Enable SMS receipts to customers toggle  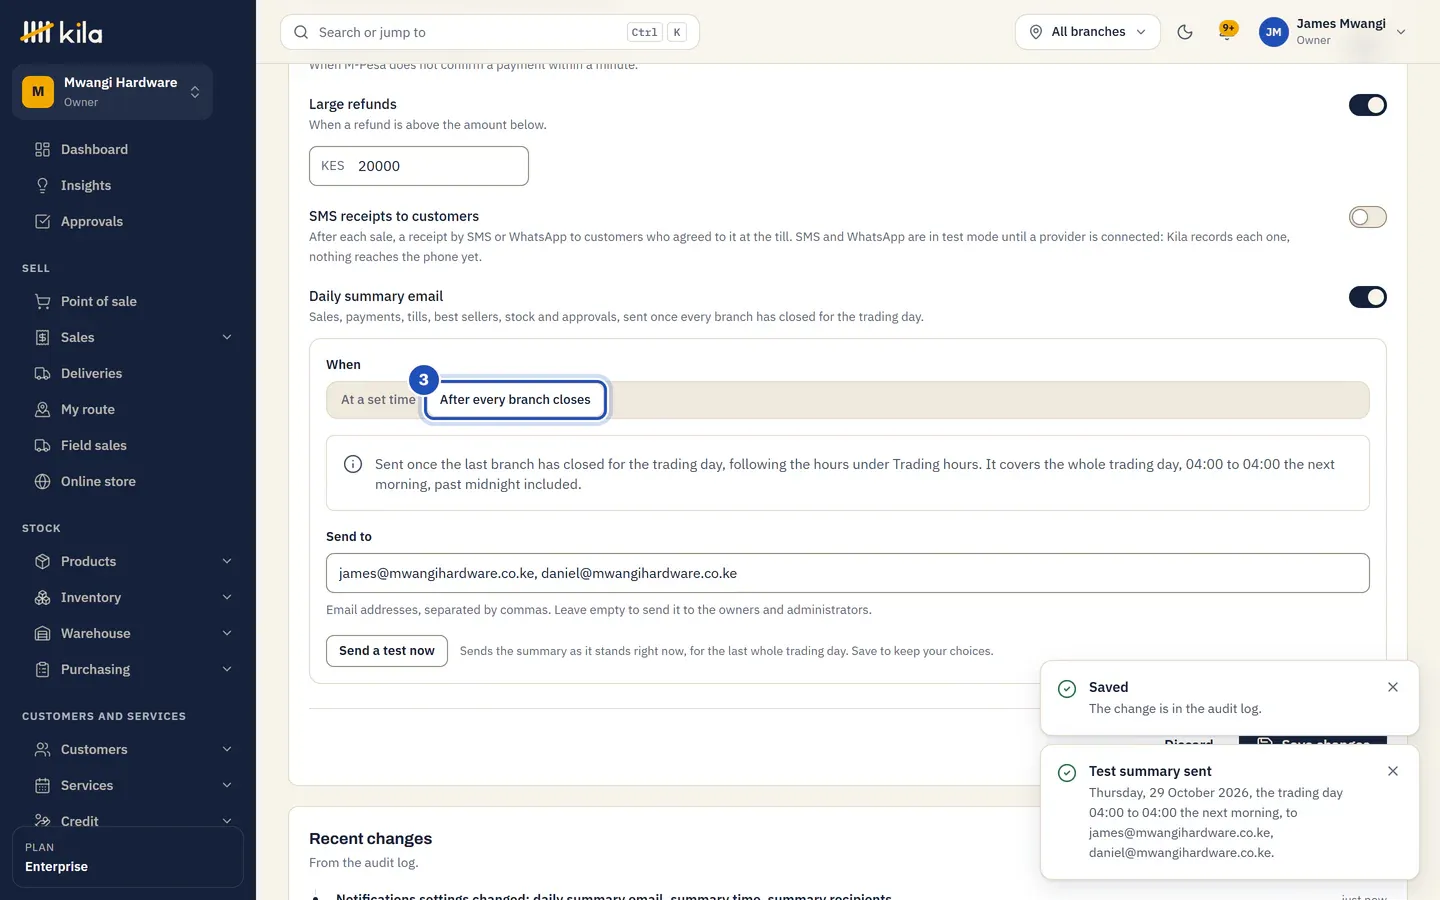point(1367,217)
